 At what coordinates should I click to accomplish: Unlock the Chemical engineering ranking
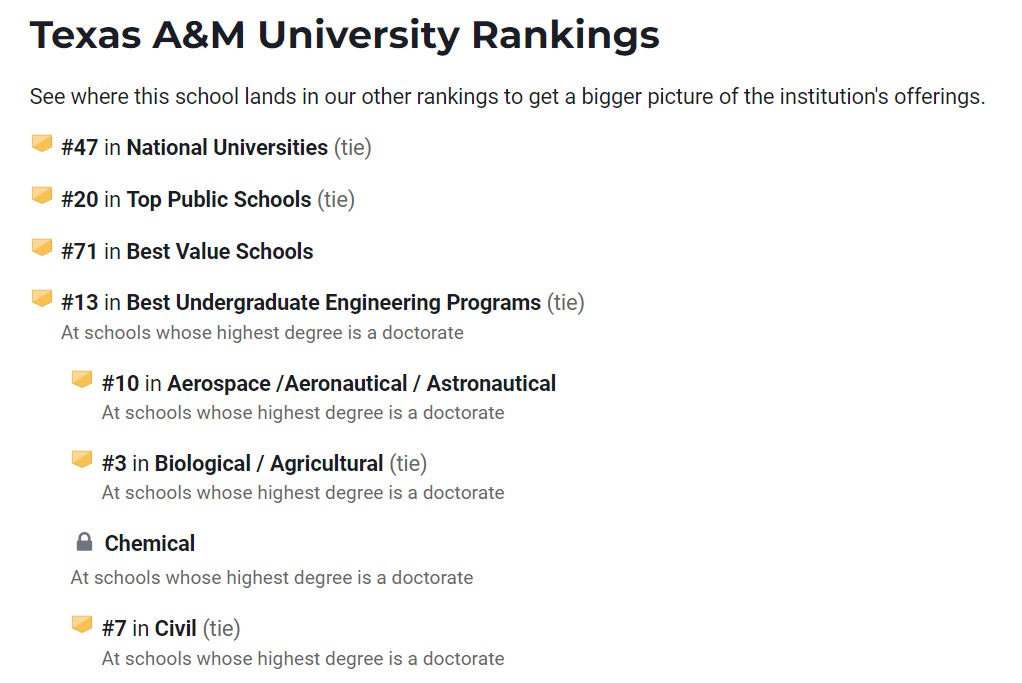(x=150, y=544)
